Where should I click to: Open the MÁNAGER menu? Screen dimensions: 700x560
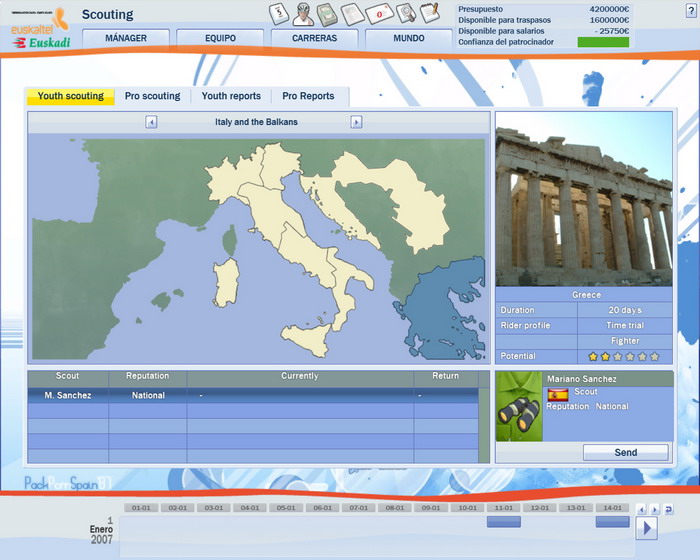pos(126,39)
